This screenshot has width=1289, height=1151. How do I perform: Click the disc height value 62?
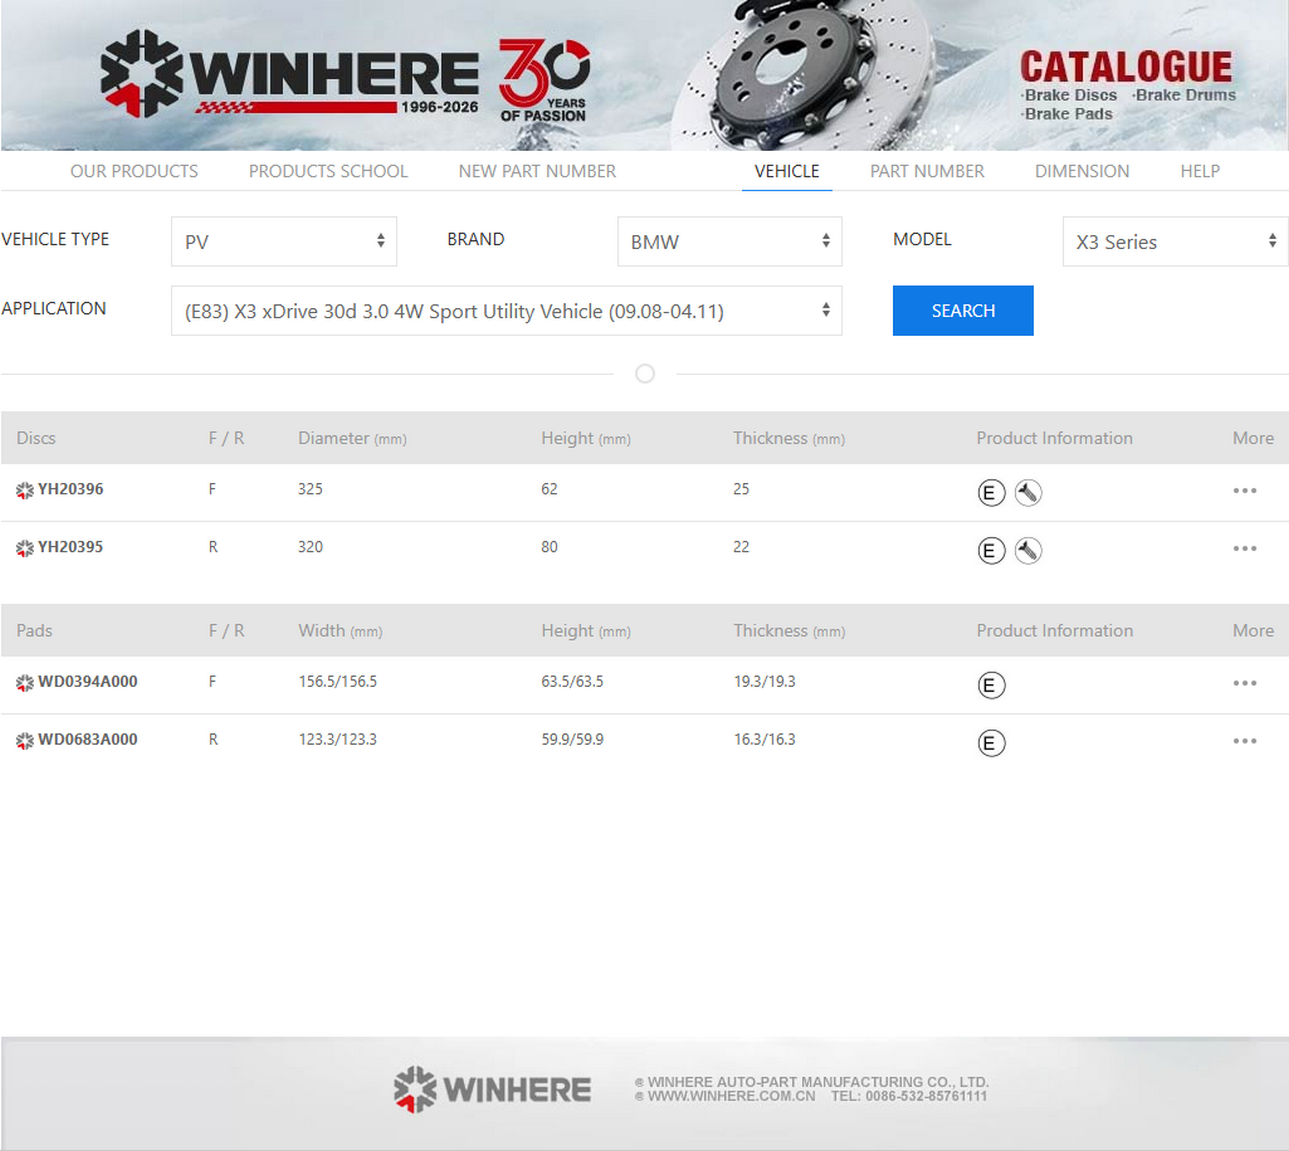click(549, 489)
